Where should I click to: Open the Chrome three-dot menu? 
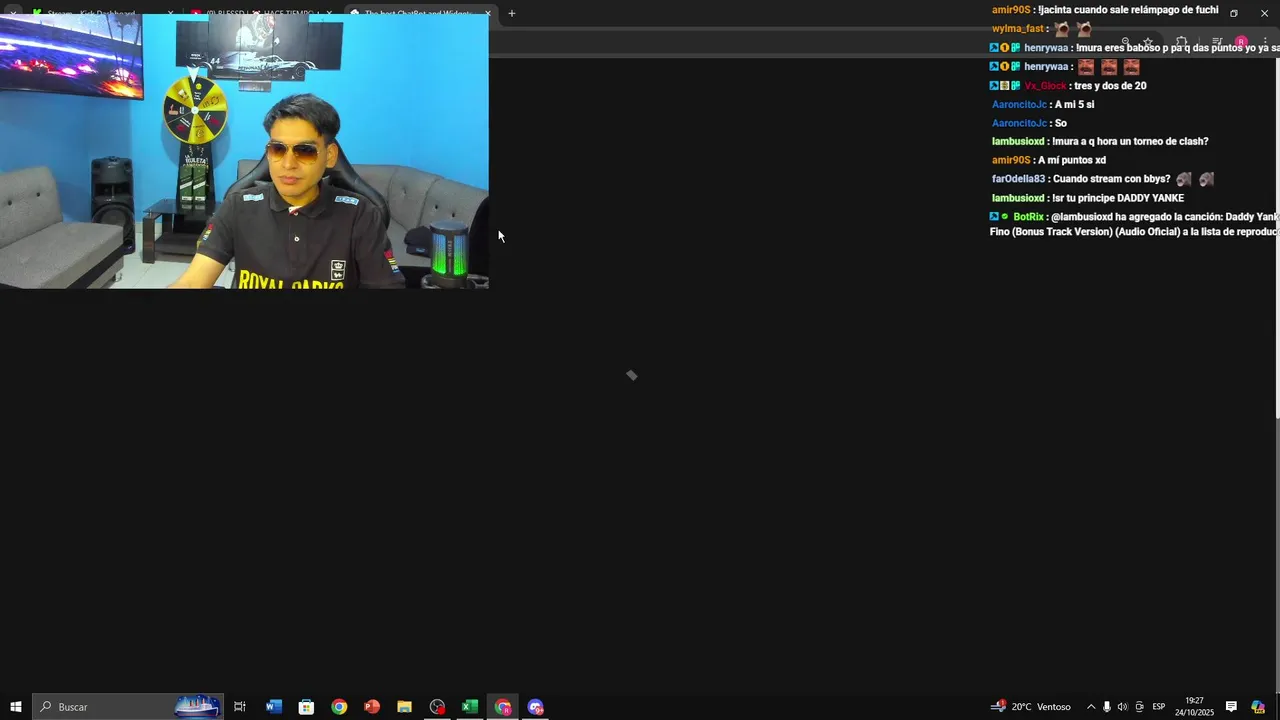click(1266, 42)
